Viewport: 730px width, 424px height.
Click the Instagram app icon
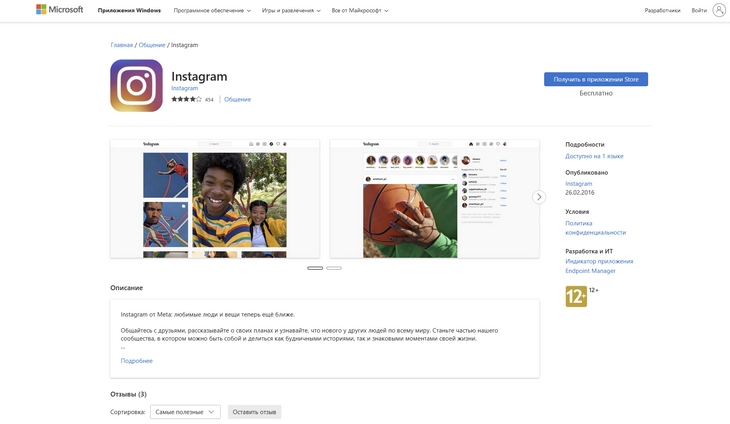click(x=136, y=86)
